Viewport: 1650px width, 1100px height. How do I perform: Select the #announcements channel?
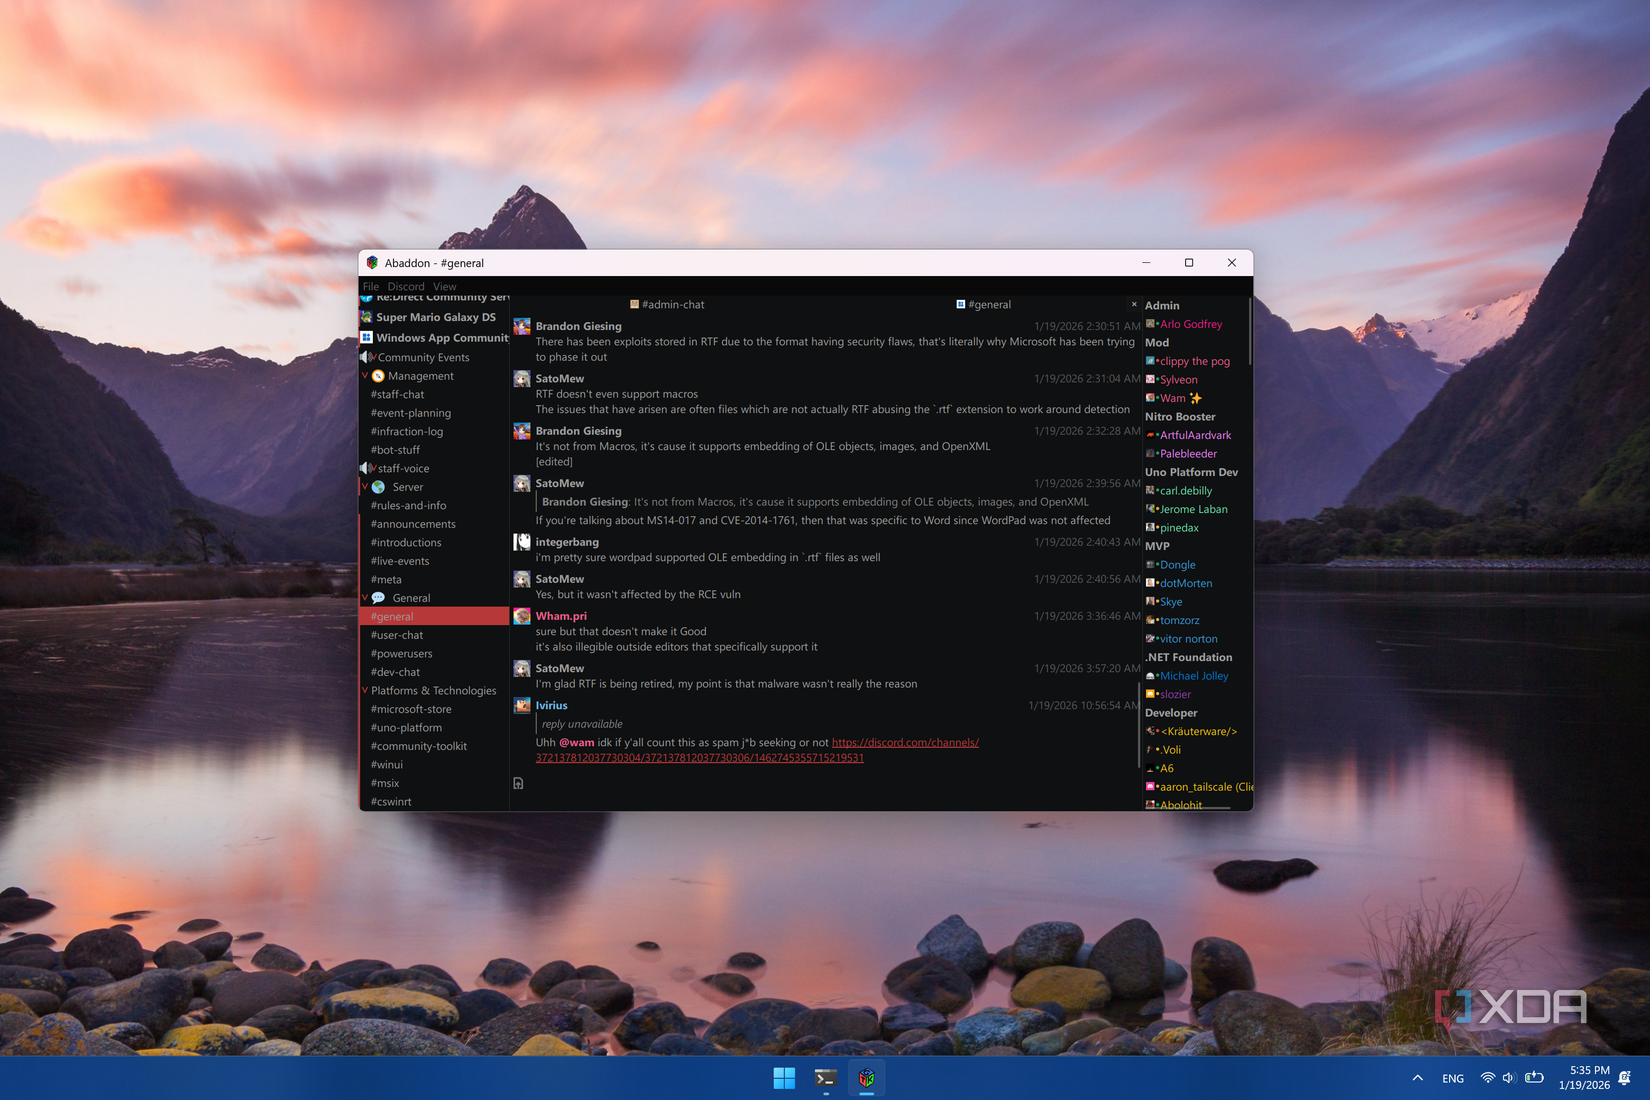coord(413,524)
